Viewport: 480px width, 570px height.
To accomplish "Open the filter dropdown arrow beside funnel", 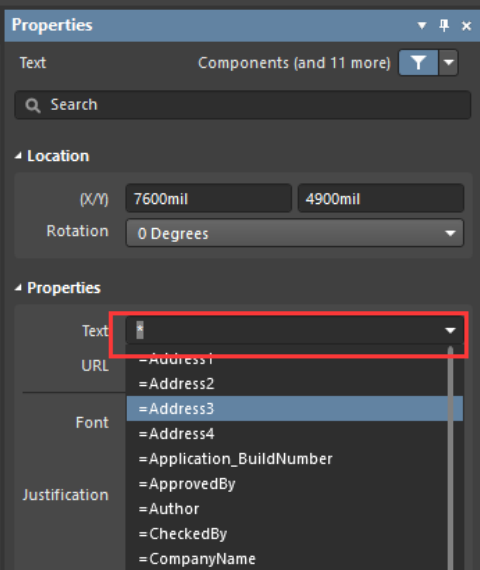I will tap(448, 63).
